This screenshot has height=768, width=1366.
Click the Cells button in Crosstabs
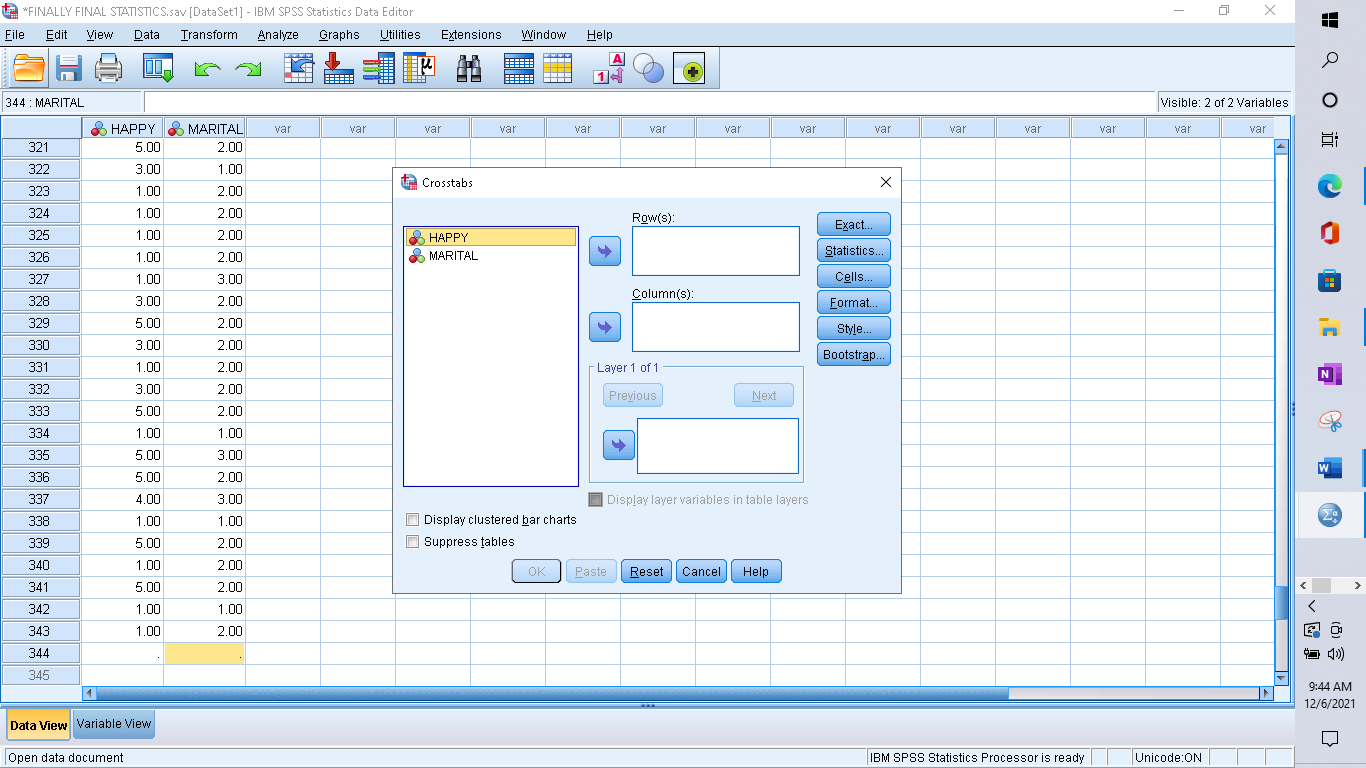(852, 276)
